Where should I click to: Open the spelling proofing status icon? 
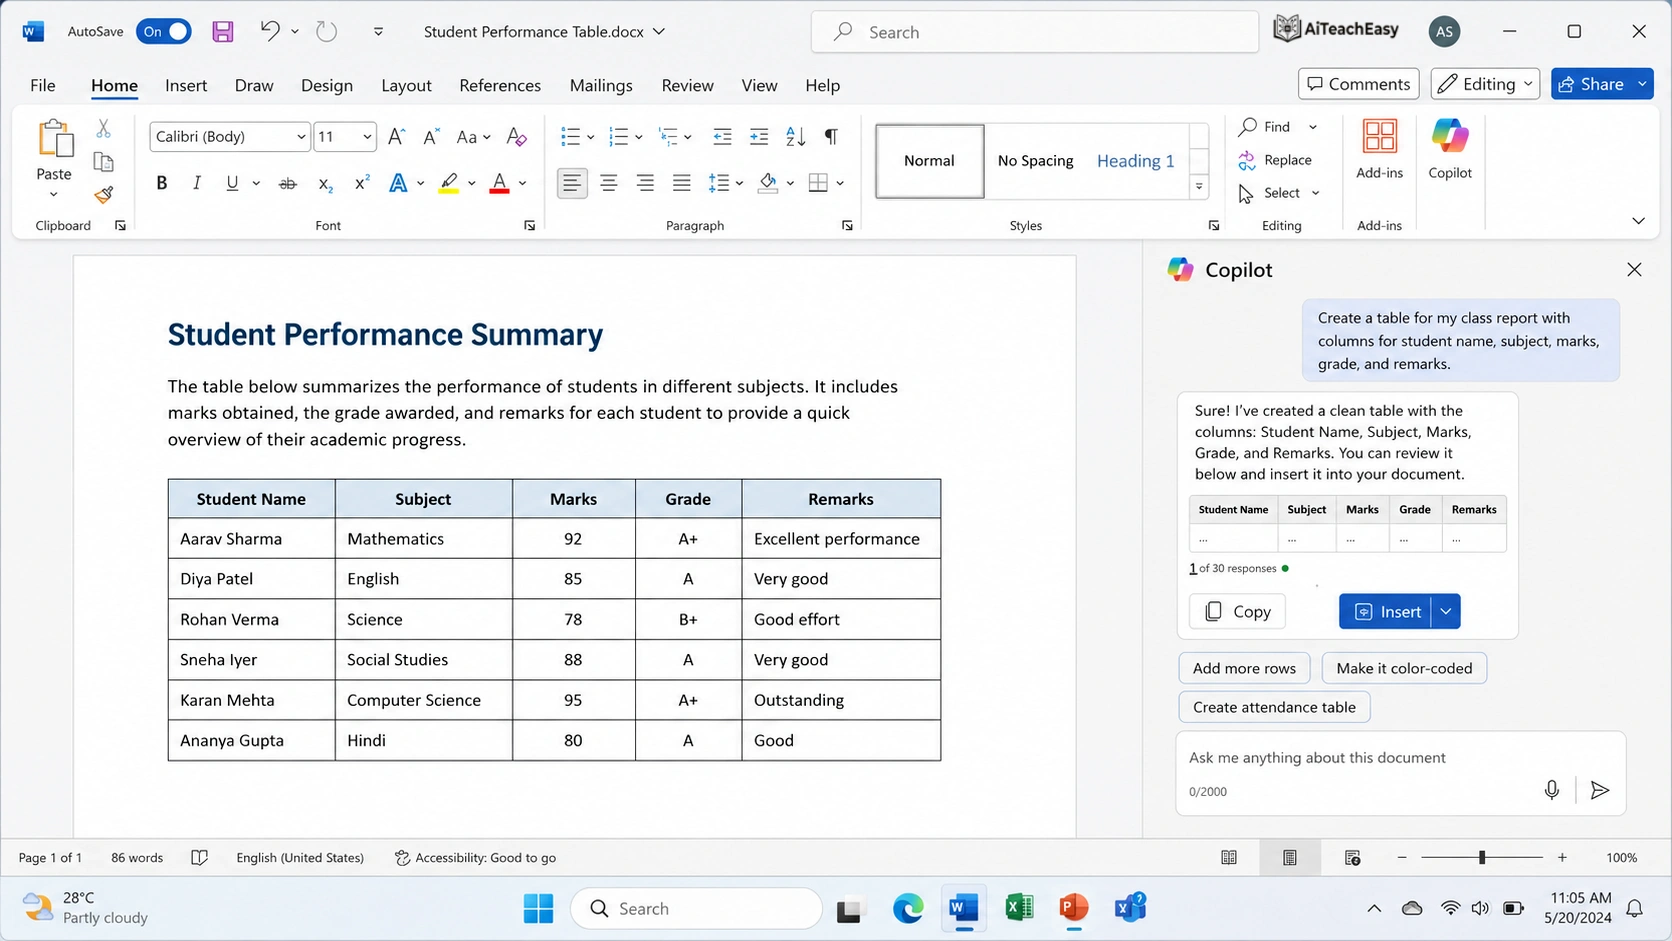[200, 858]
